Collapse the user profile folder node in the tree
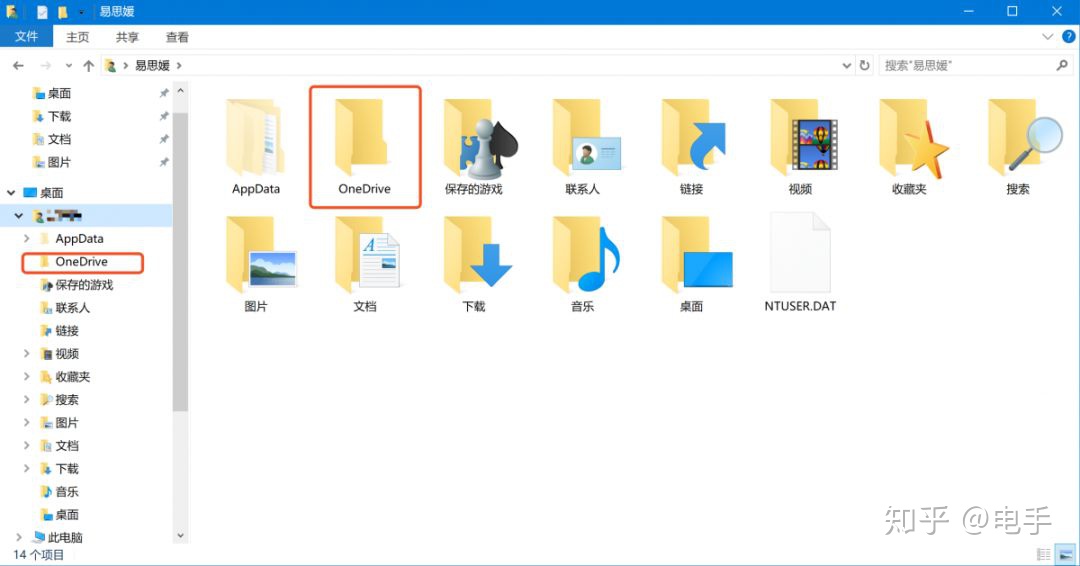The width and height of the screenshot is (1080, 566). pos(19,216)
